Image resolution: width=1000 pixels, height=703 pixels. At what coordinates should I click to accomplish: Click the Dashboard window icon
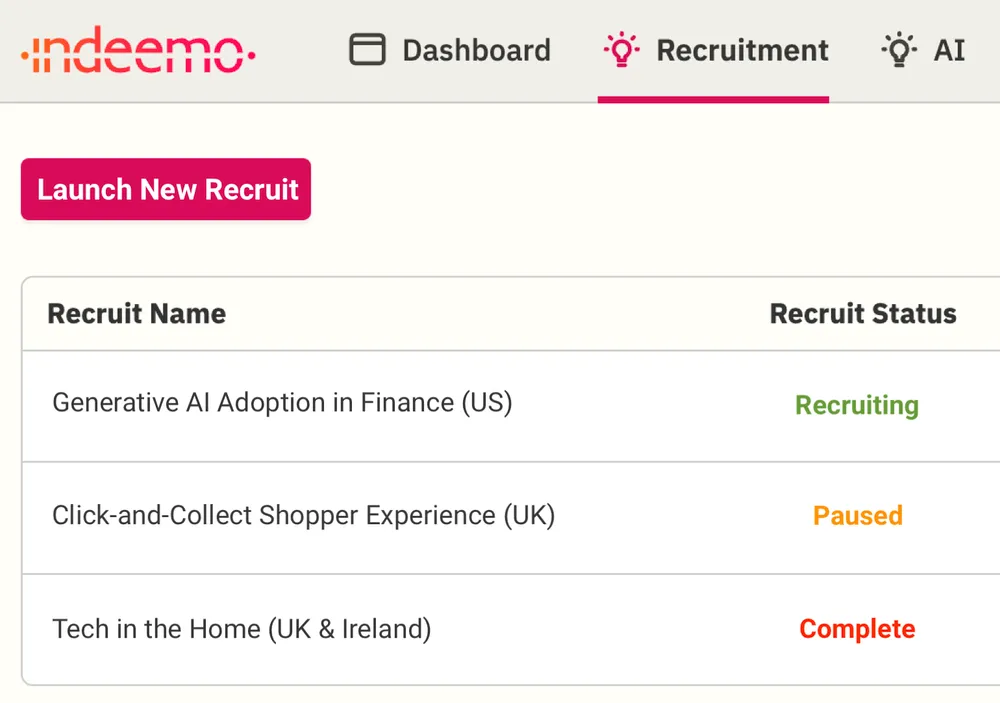click(x=367, y=49)
